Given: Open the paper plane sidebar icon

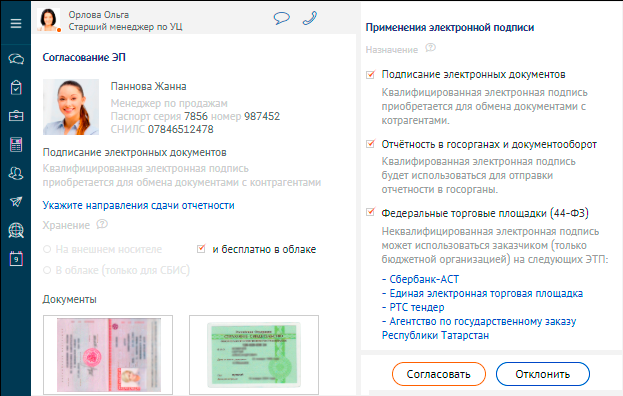Looking at the screenshot, I should [16, 202].
